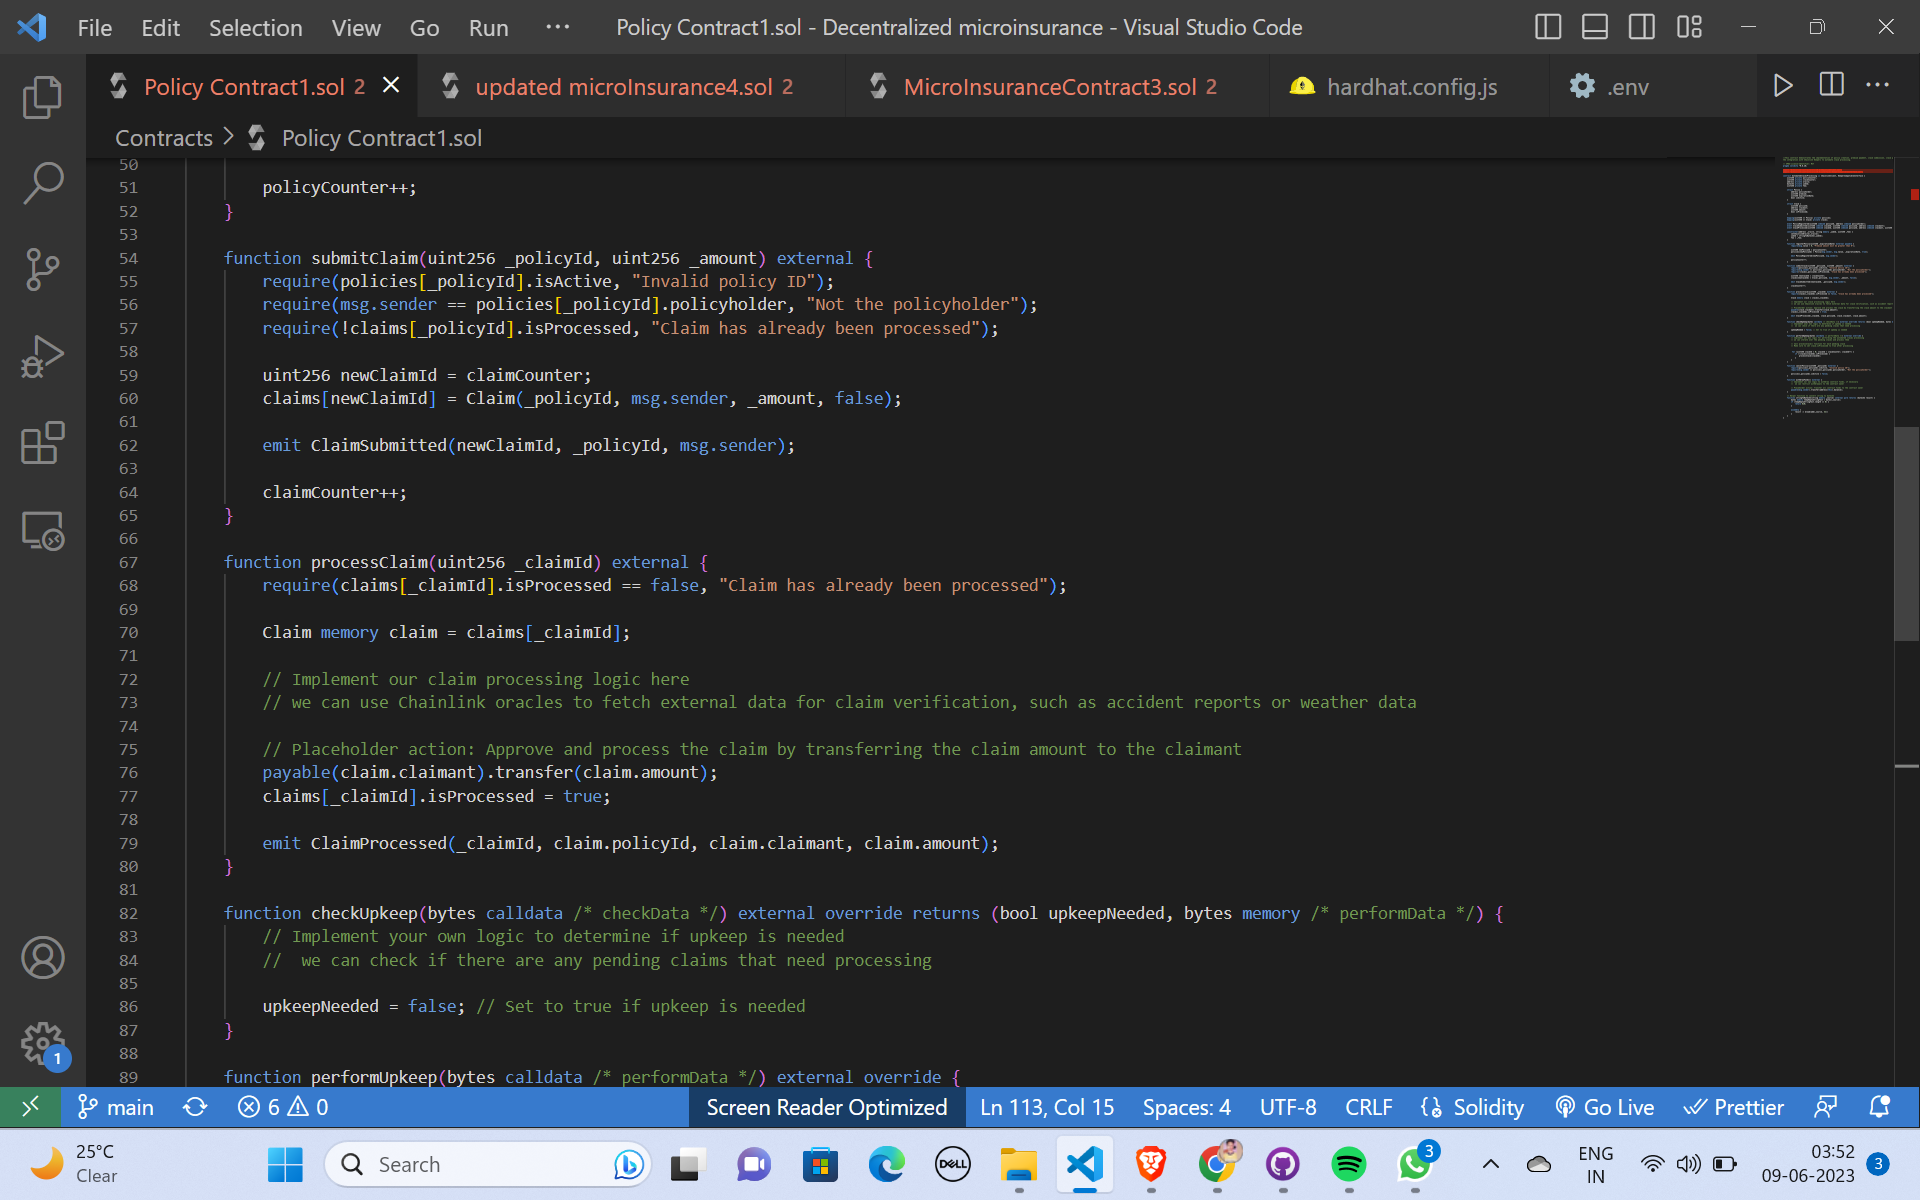Screen dimensions: 1920x1200
Task: Switch to the hardhat.config.js tab
Action: click(x=1411, y=87)
